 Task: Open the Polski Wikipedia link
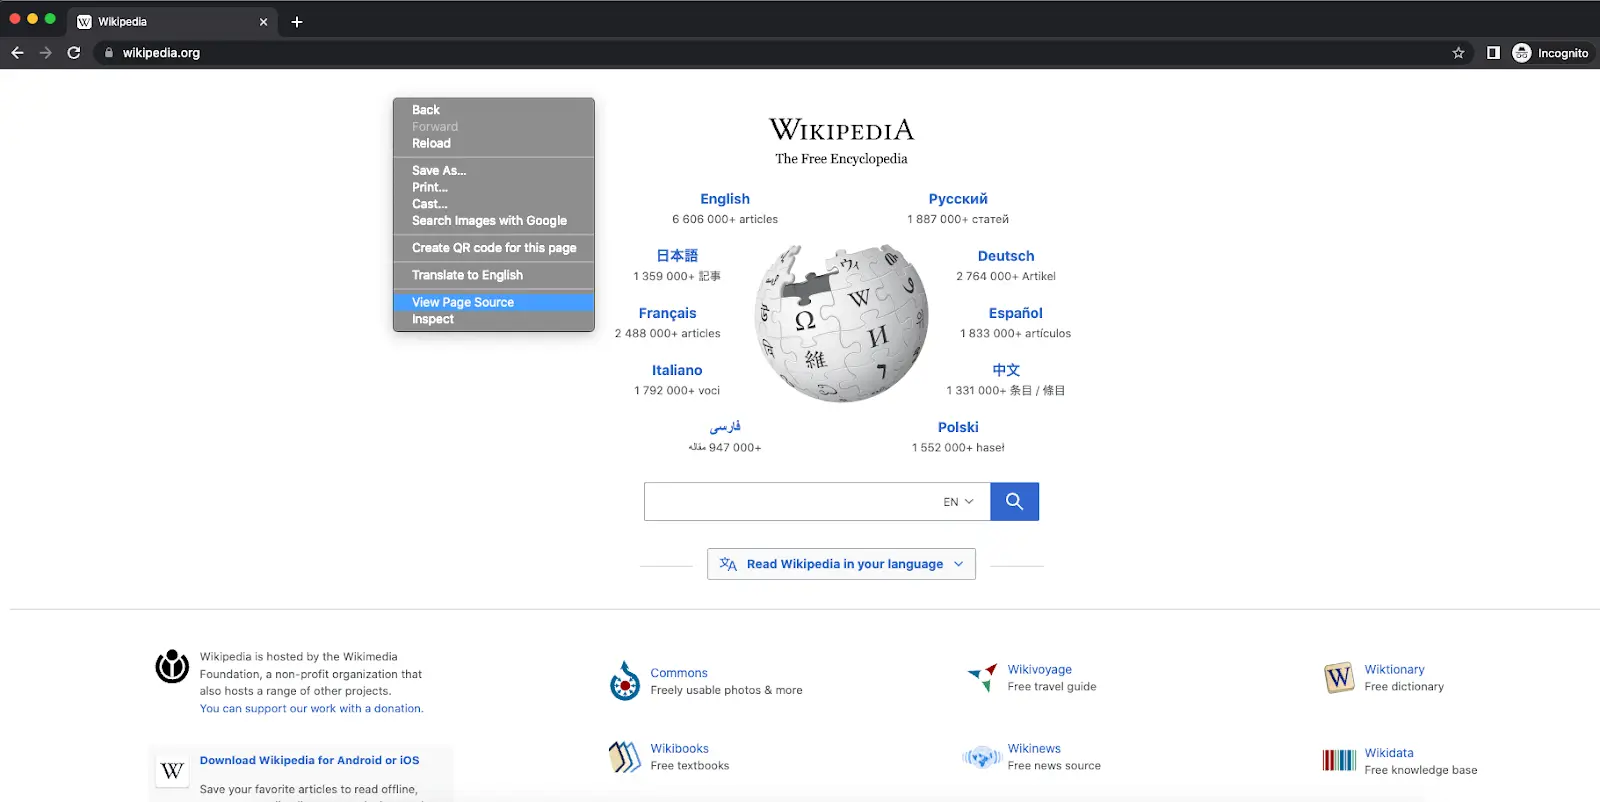[958, 427]
